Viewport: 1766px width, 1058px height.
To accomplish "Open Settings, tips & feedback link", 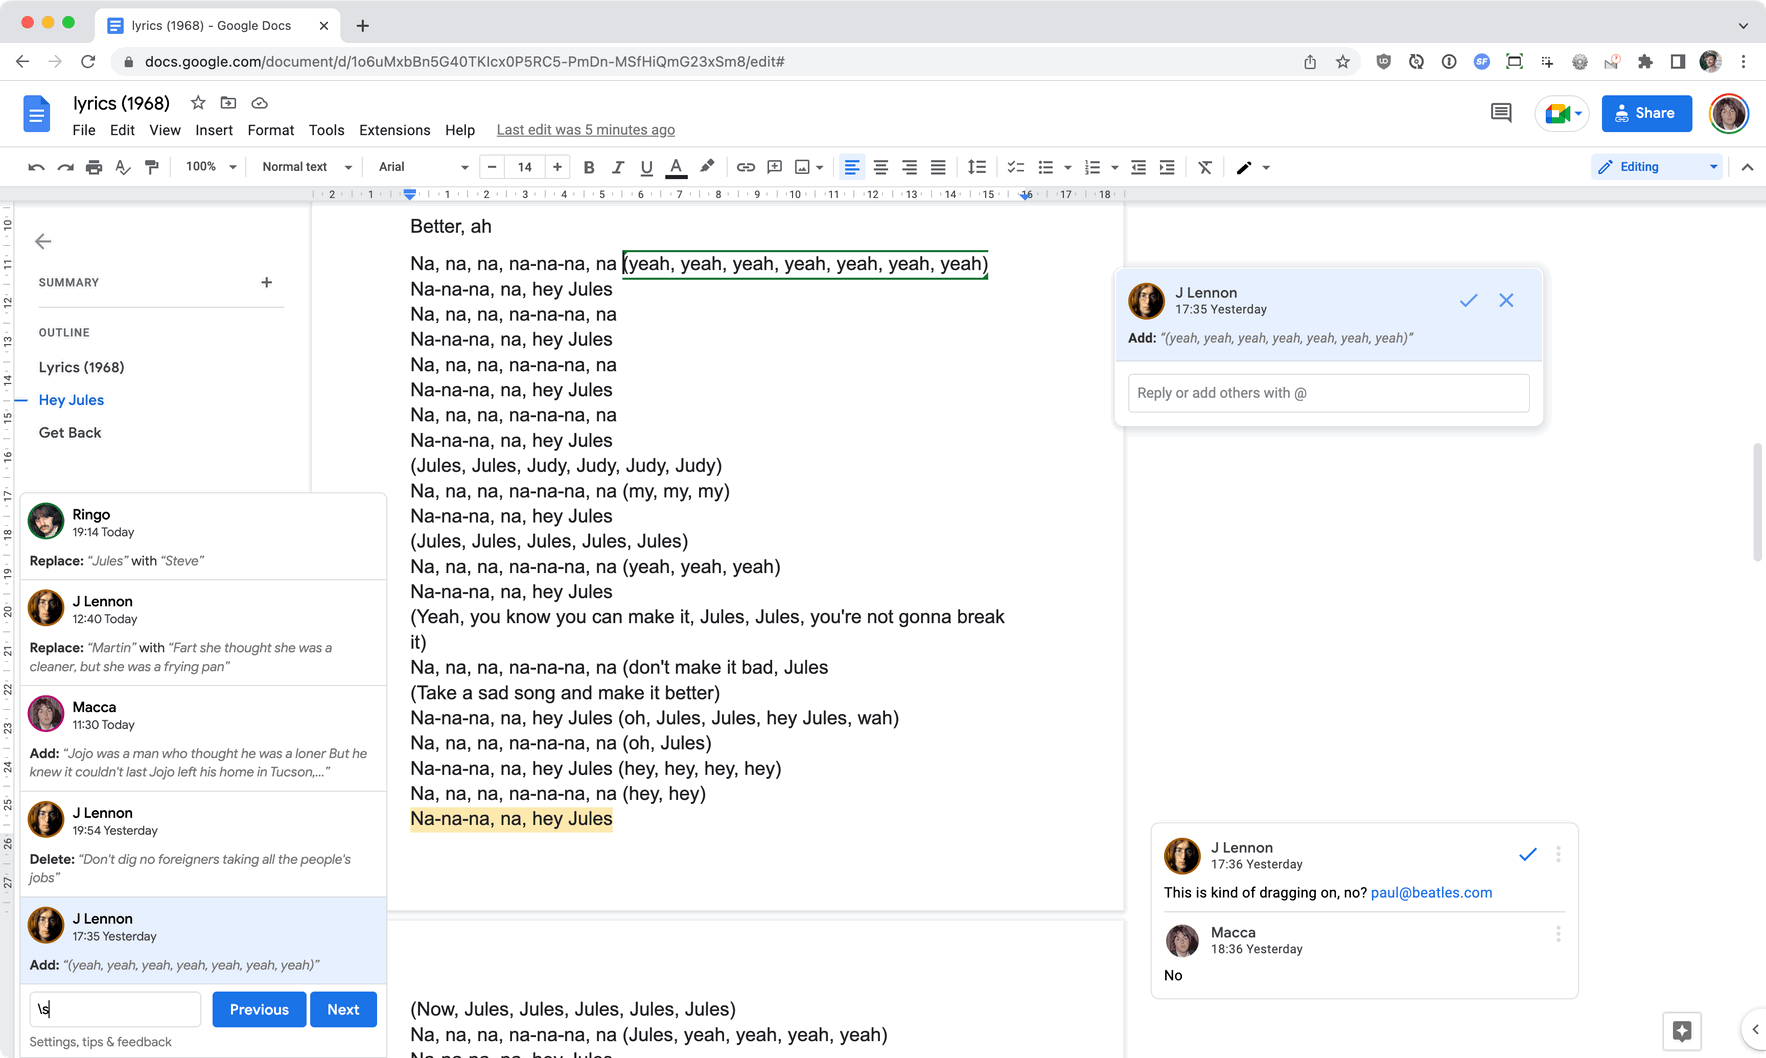I will pyautogui.click(x=100, y=1042).
